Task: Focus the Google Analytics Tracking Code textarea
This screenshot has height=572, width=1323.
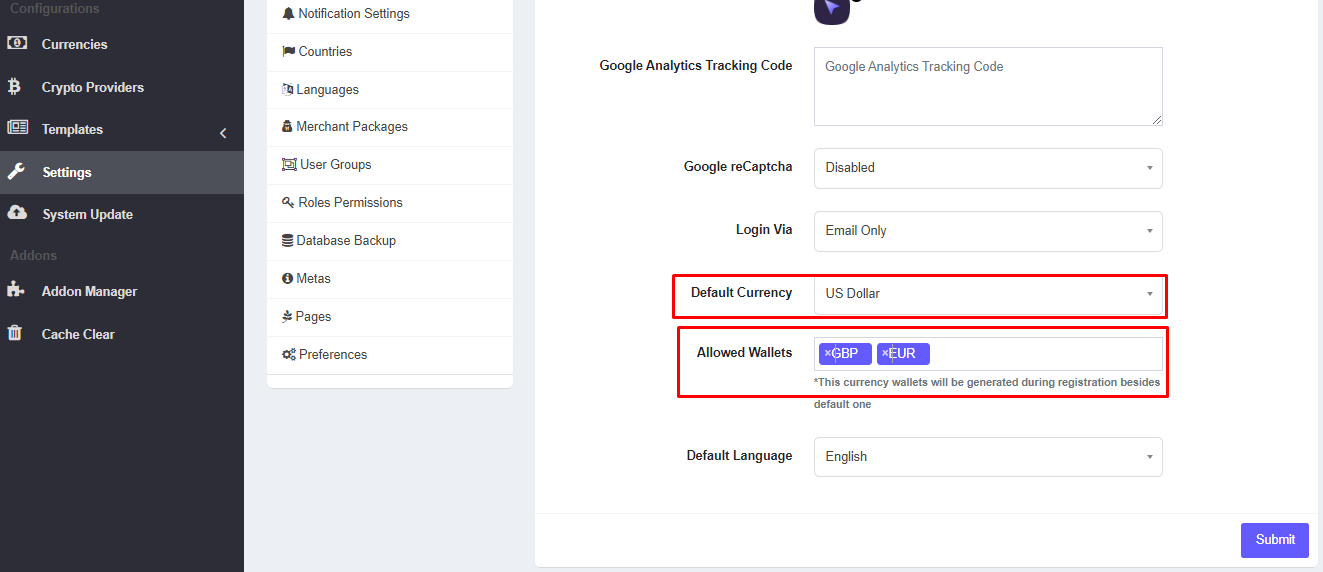Action: pos(987,86)
